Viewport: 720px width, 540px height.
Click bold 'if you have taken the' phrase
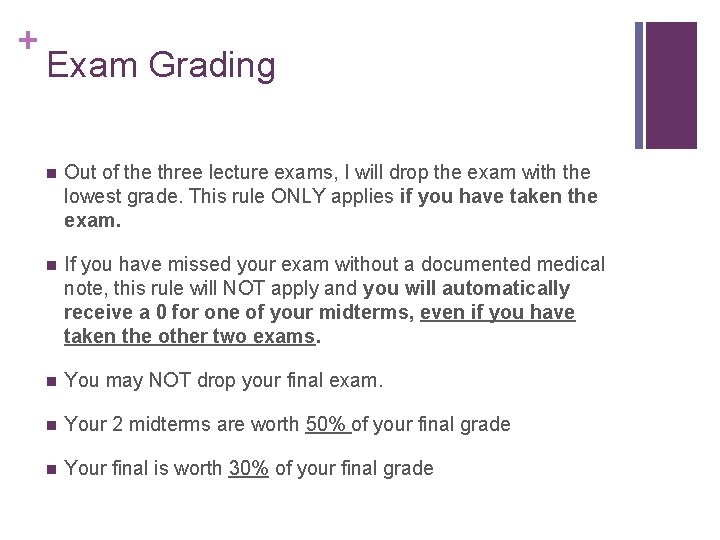tap(499, 197)
